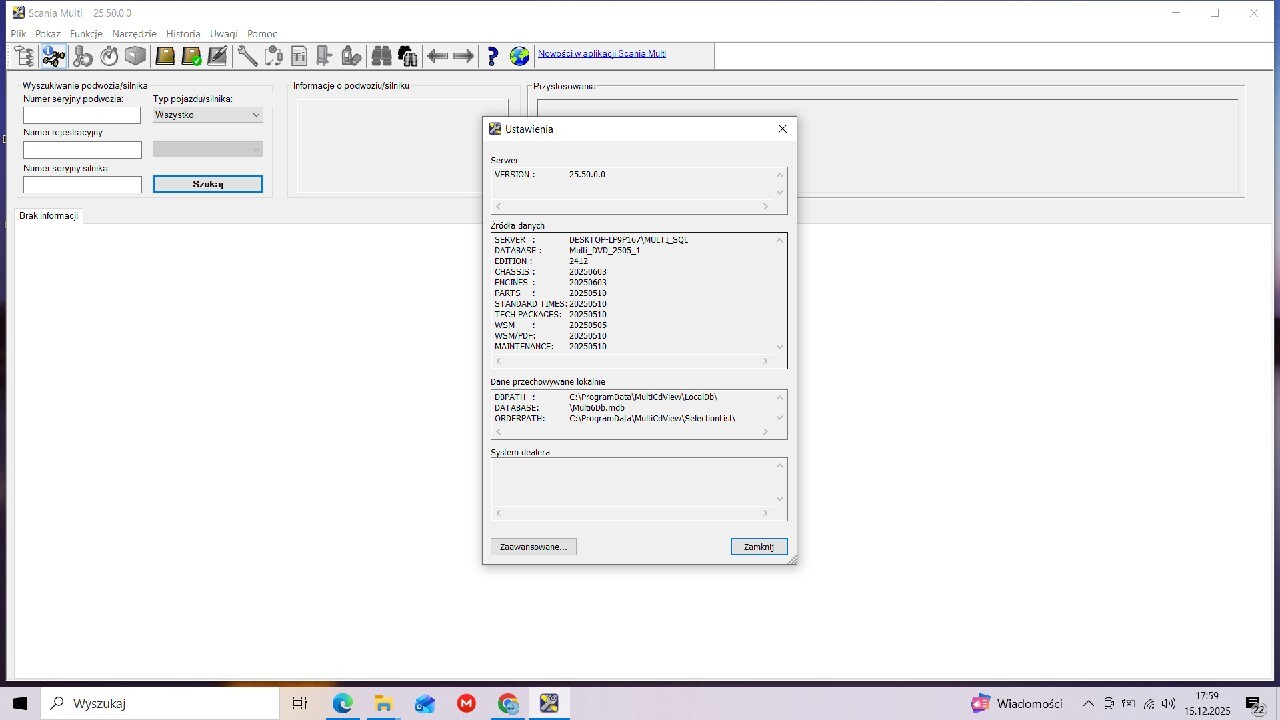
Task: Go back with the left arrow toolbar icon
Action: point(437,56)
